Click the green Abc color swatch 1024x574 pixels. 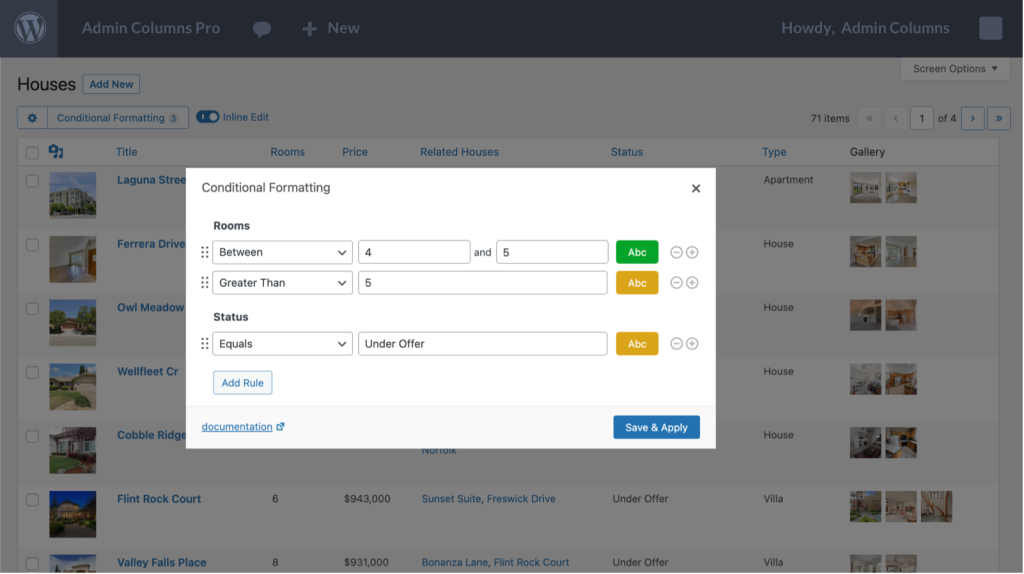pyautogui.click(x=637, y=252)
